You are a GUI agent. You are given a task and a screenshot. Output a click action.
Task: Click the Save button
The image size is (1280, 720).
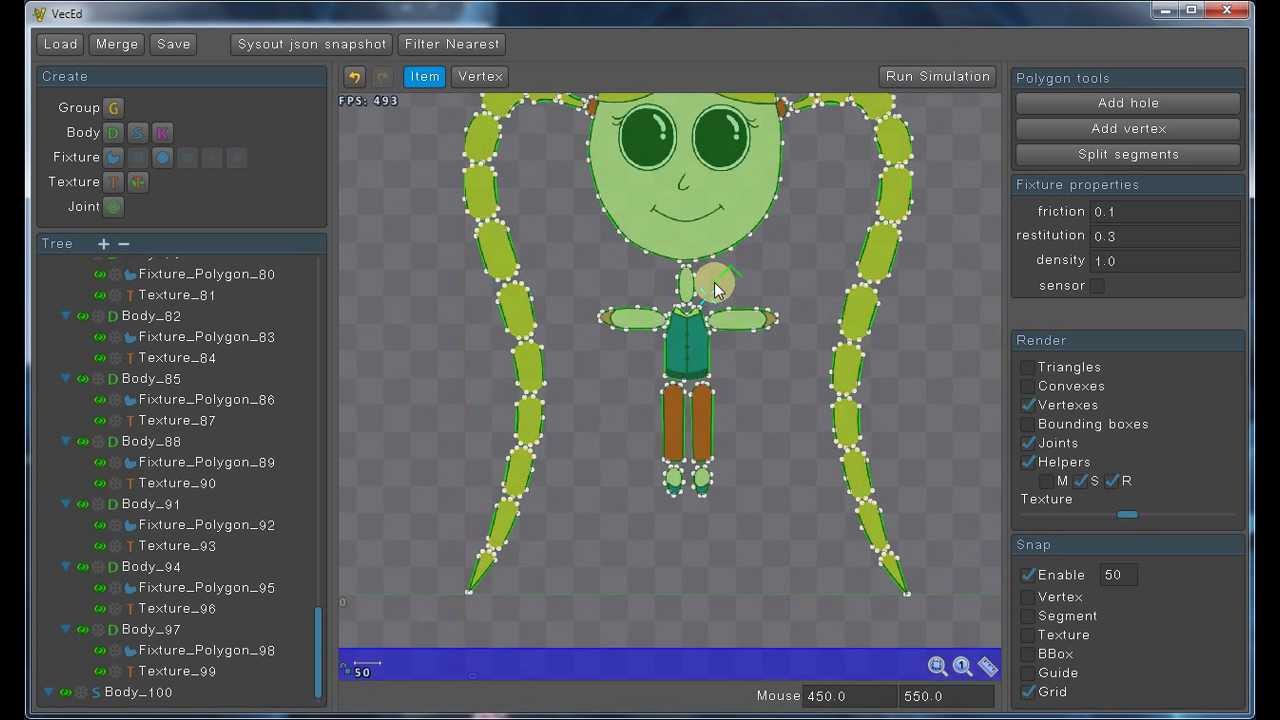coord(173,44)
